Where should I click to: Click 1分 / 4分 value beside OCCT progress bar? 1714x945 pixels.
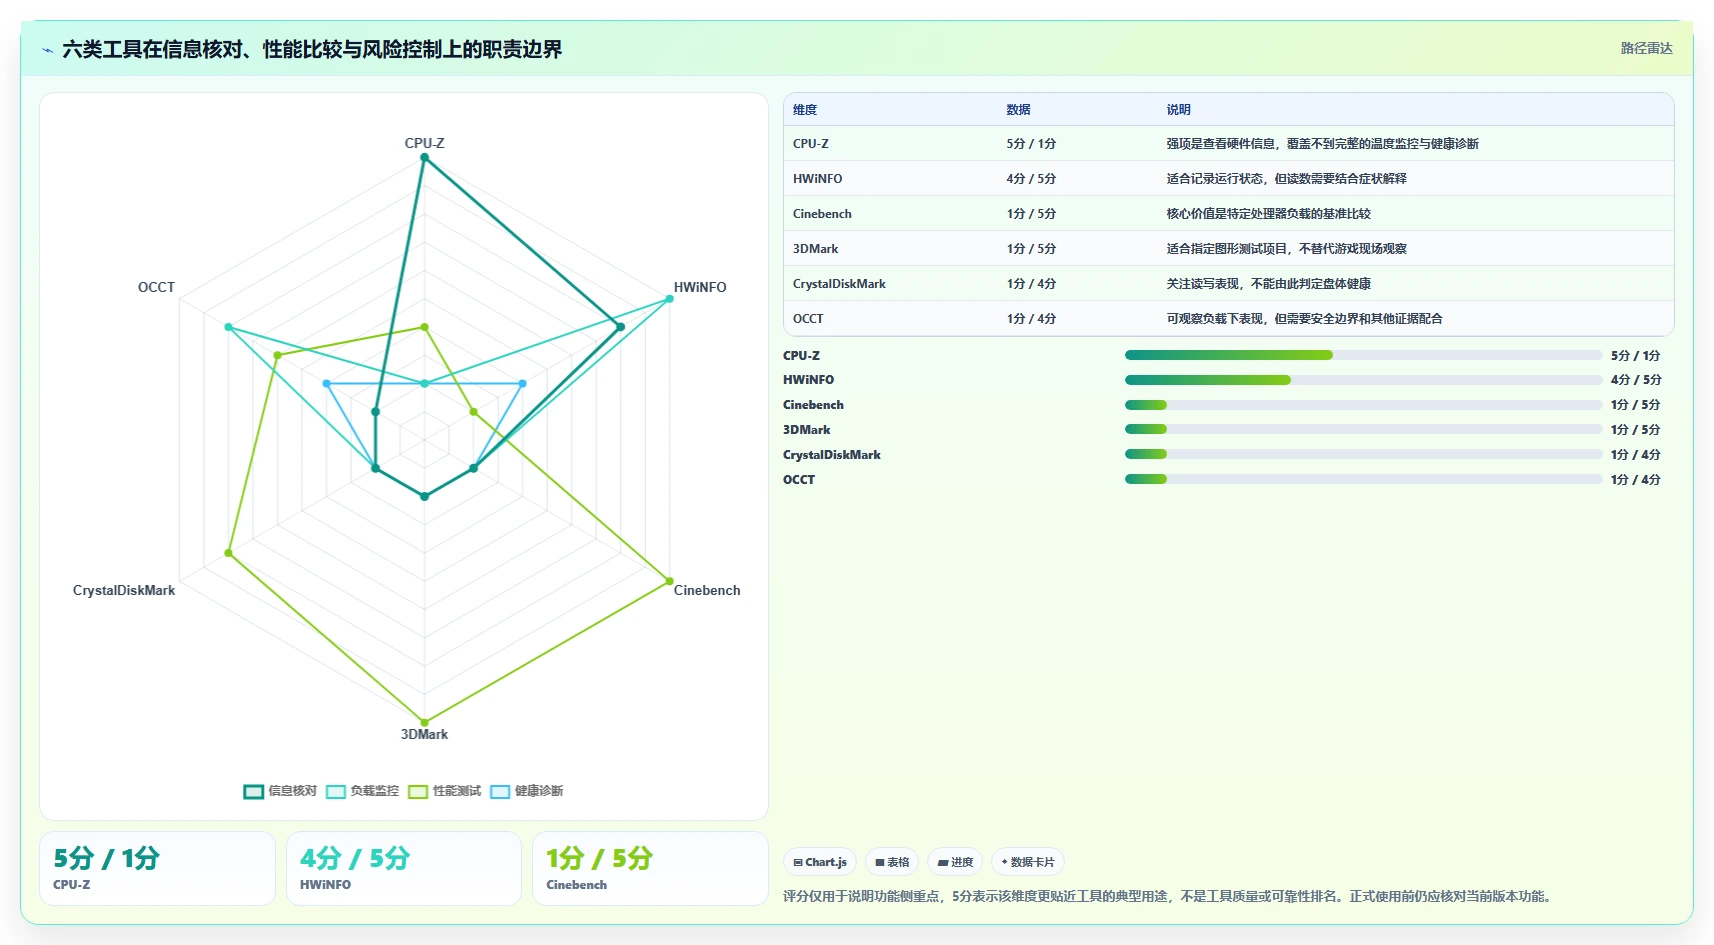pyautogui.click(x=1635, y=479)
